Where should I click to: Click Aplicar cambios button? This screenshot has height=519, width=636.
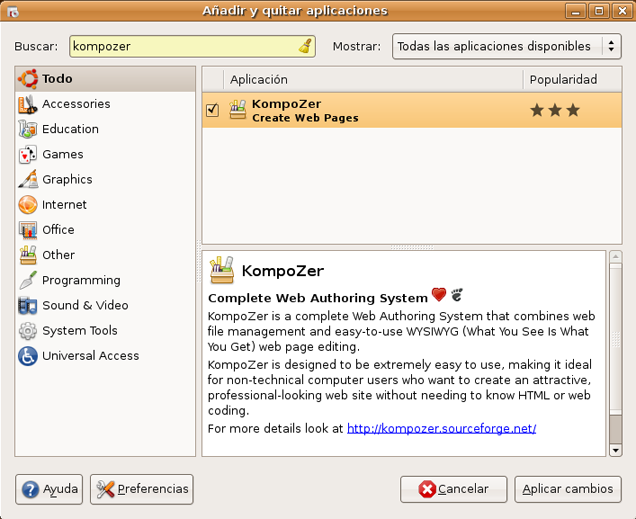[568, 489]
